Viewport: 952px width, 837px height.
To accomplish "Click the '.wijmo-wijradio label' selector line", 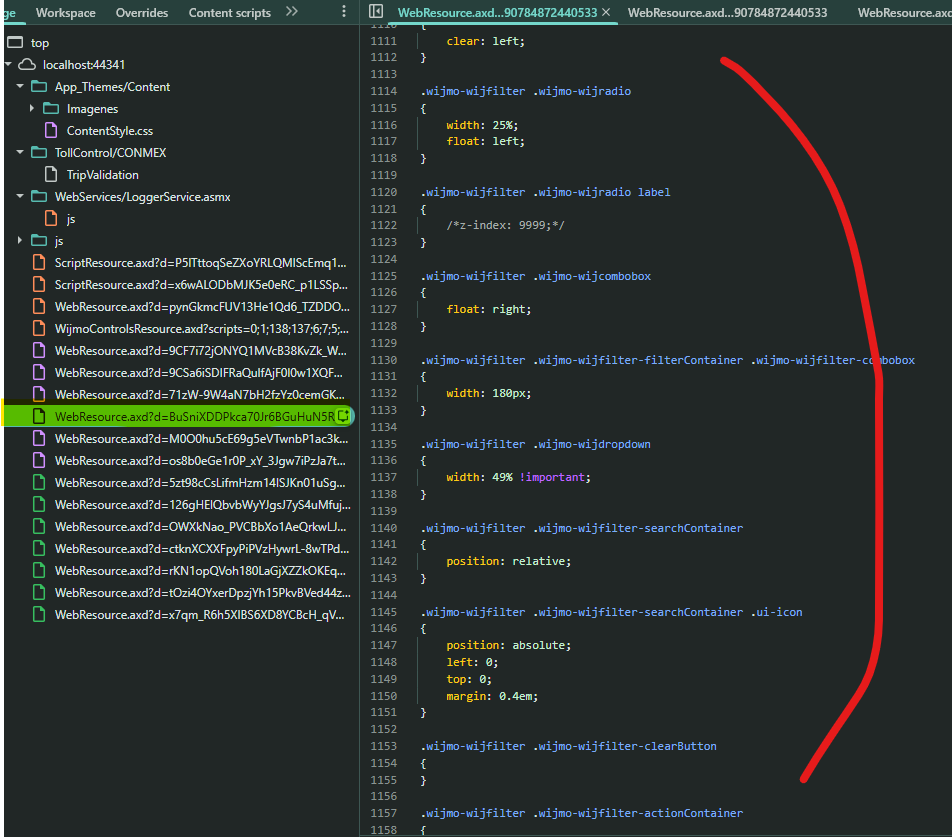I will (x=545, y=192).
